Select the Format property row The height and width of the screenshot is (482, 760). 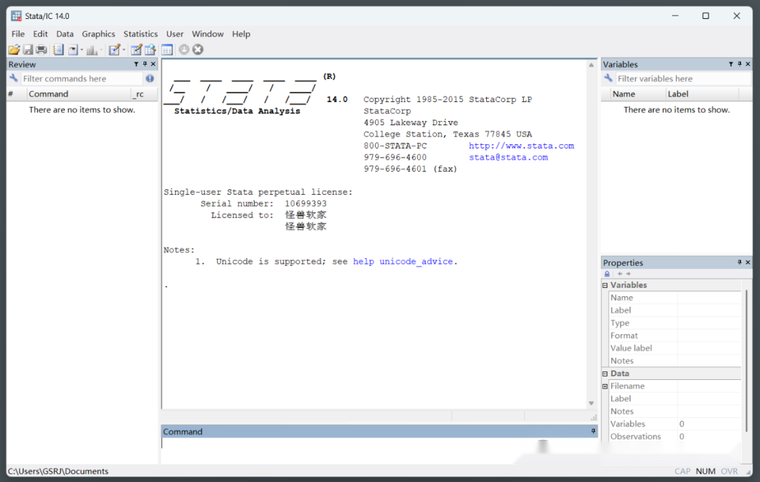tap(674, 336)
